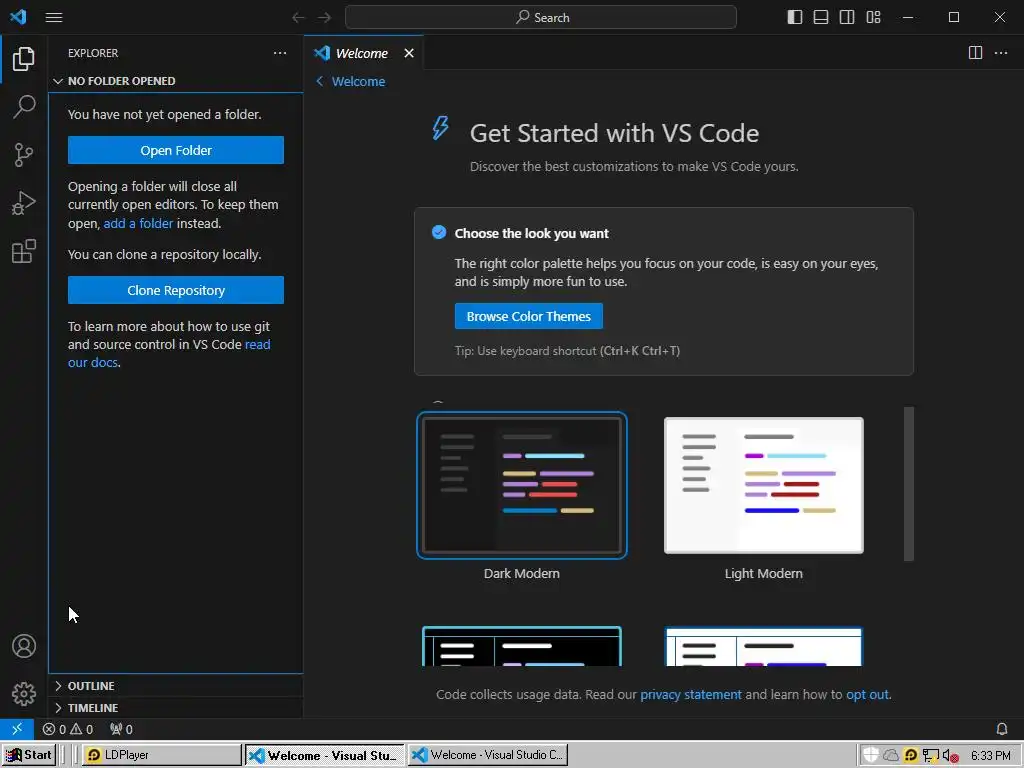Select the Light Modern theme thumbnail
Screen dimensions: 1024x768
(763, 485)
